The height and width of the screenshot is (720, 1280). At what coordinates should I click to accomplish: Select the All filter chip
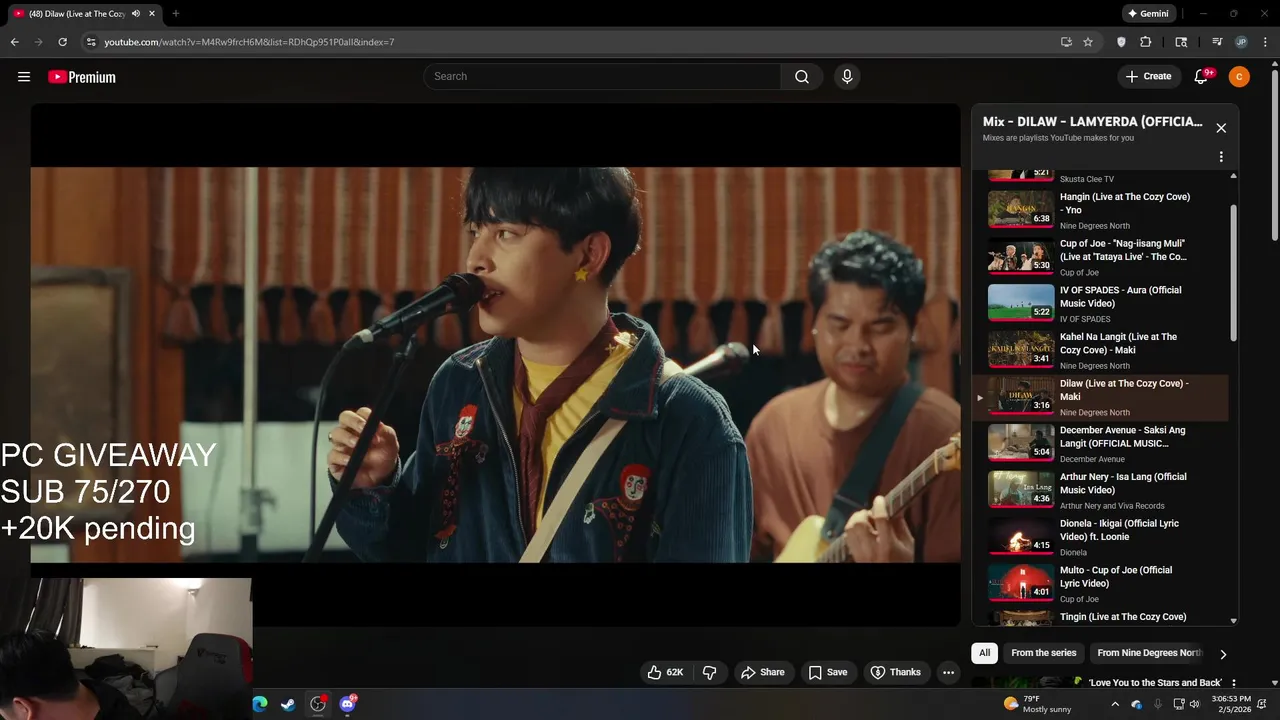coord(984,653)
